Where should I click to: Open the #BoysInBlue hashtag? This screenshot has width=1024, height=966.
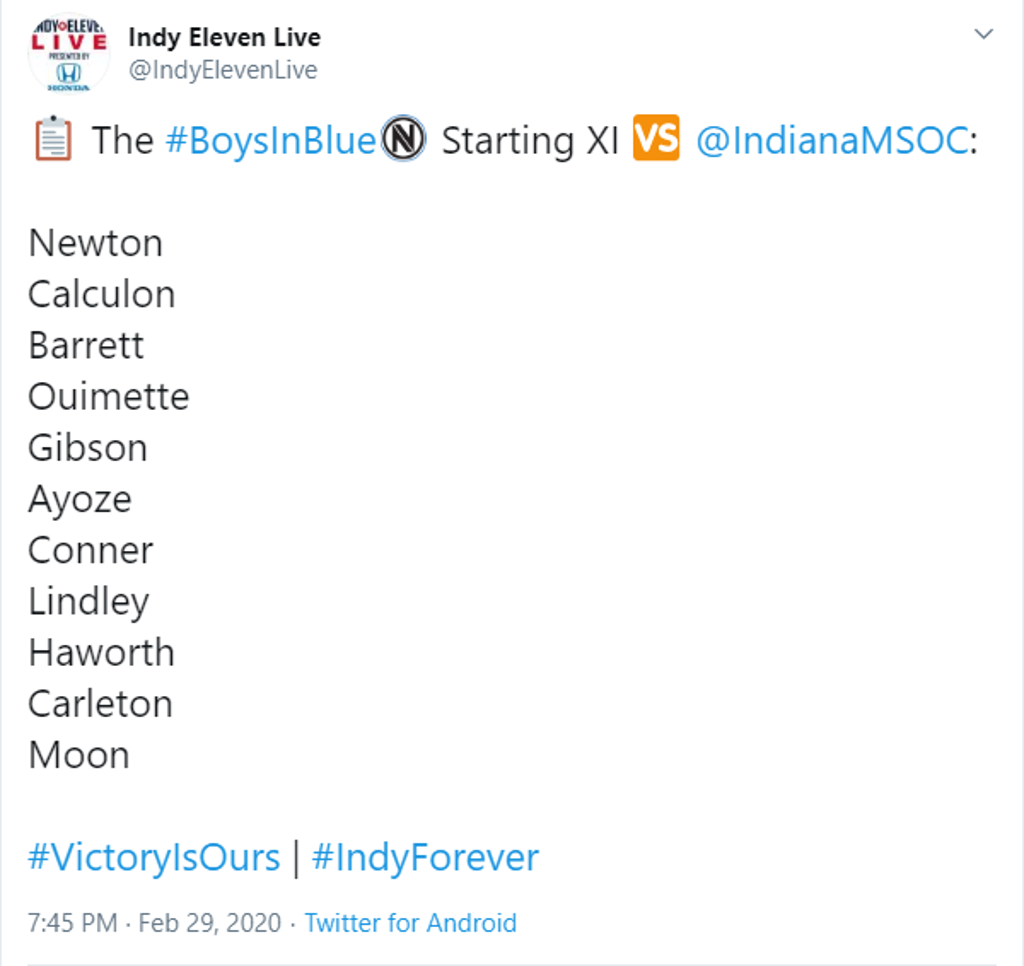click(269, 141)
